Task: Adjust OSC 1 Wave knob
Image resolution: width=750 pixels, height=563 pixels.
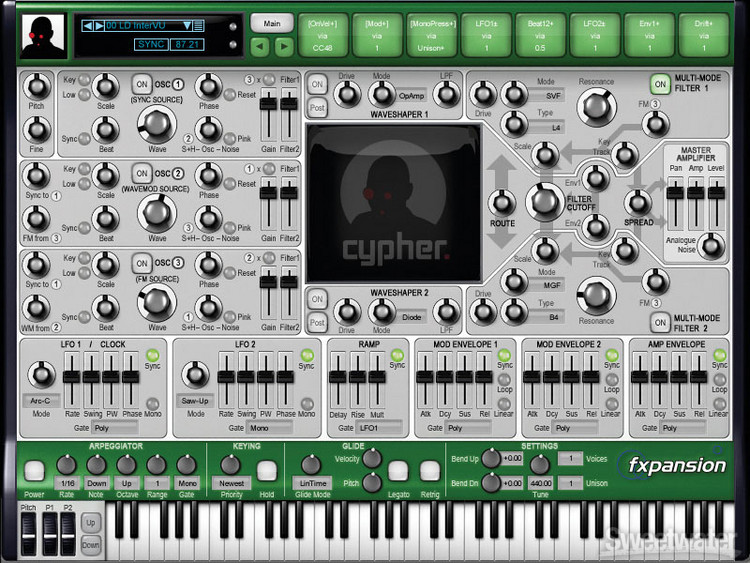Action: (x=157, y=124)
